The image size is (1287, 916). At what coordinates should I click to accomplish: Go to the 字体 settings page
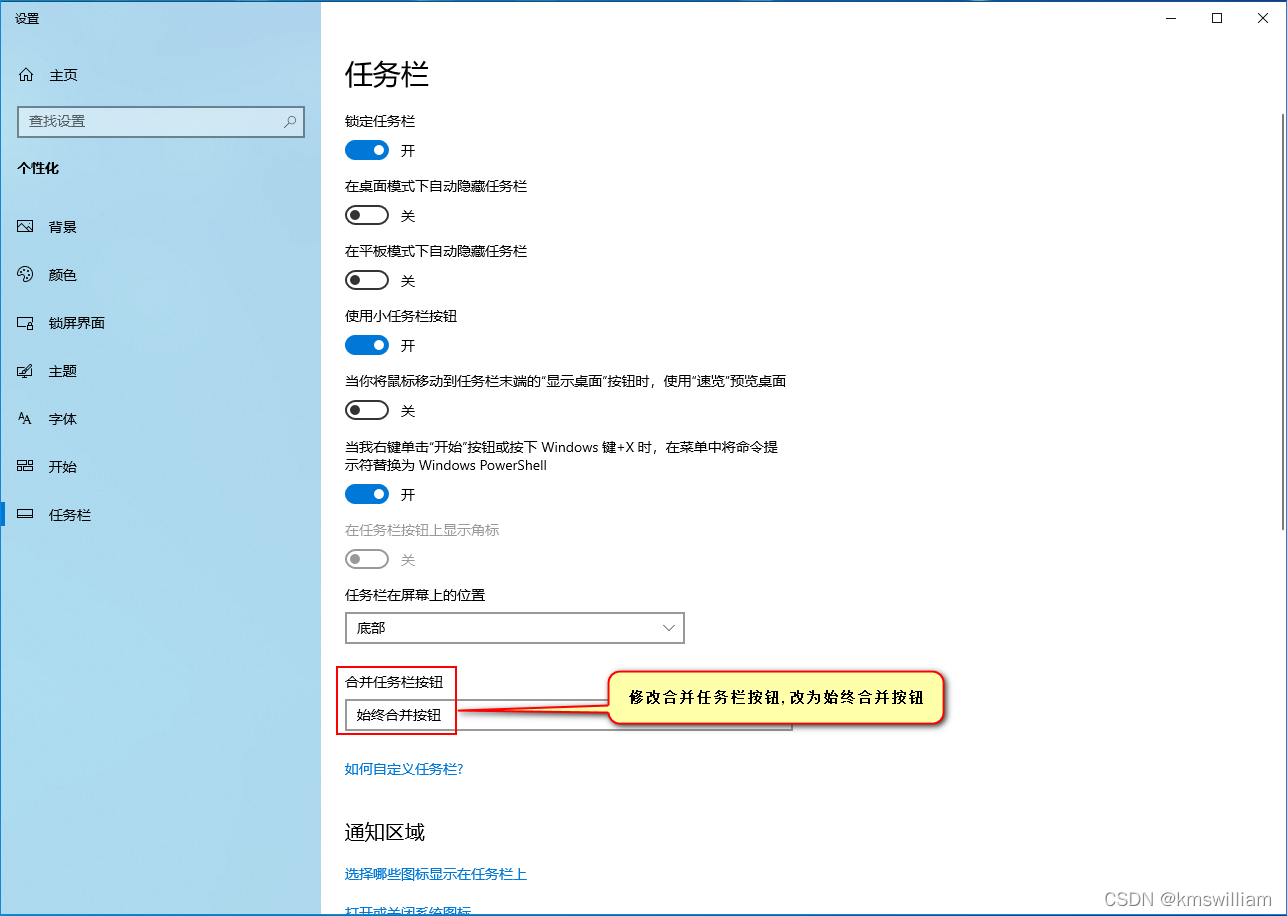[160, 419]
